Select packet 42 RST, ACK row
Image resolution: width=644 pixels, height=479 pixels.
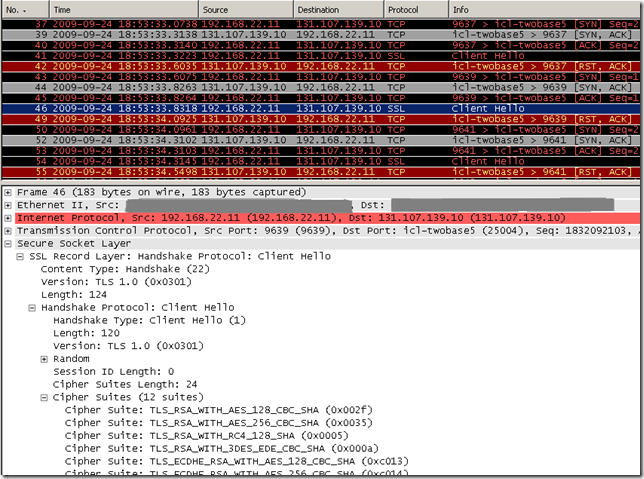(321, 66)
